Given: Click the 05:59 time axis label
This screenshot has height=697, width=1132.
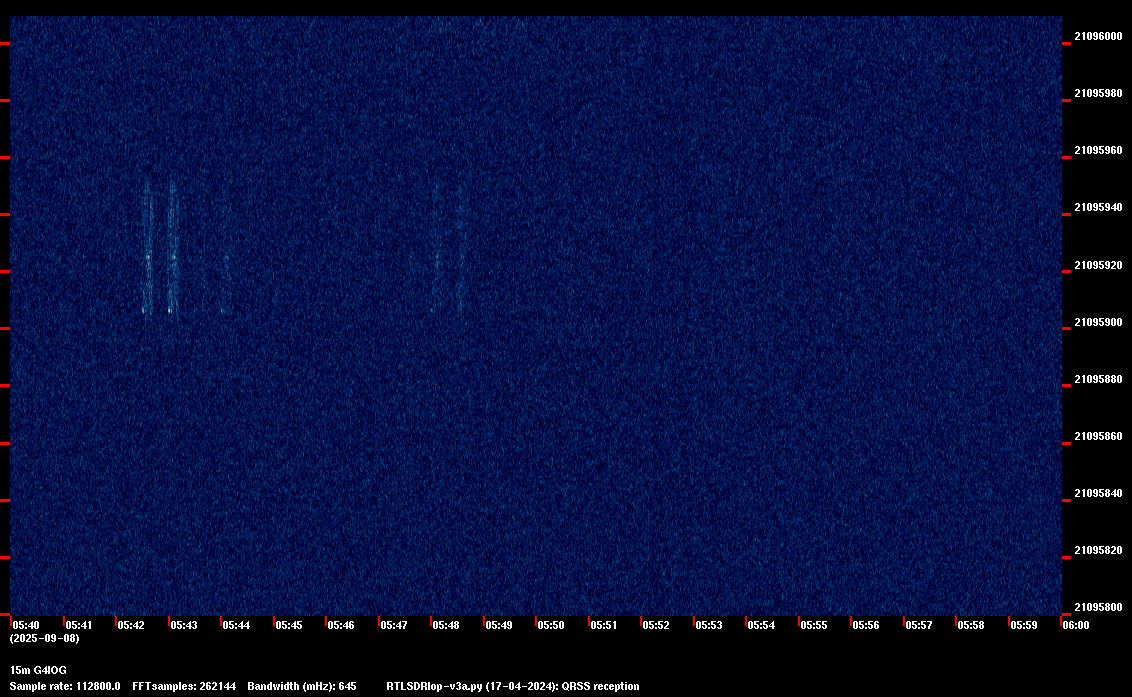Looking at the screenshot, I should pyautogui.click(x=1024, y=625).
